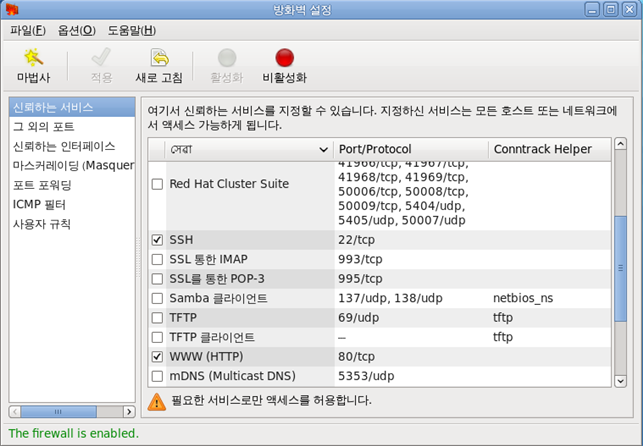Select 신뢰하는 인터페이스 in sidebar
The image size is (643, 446).
(72, 146)
